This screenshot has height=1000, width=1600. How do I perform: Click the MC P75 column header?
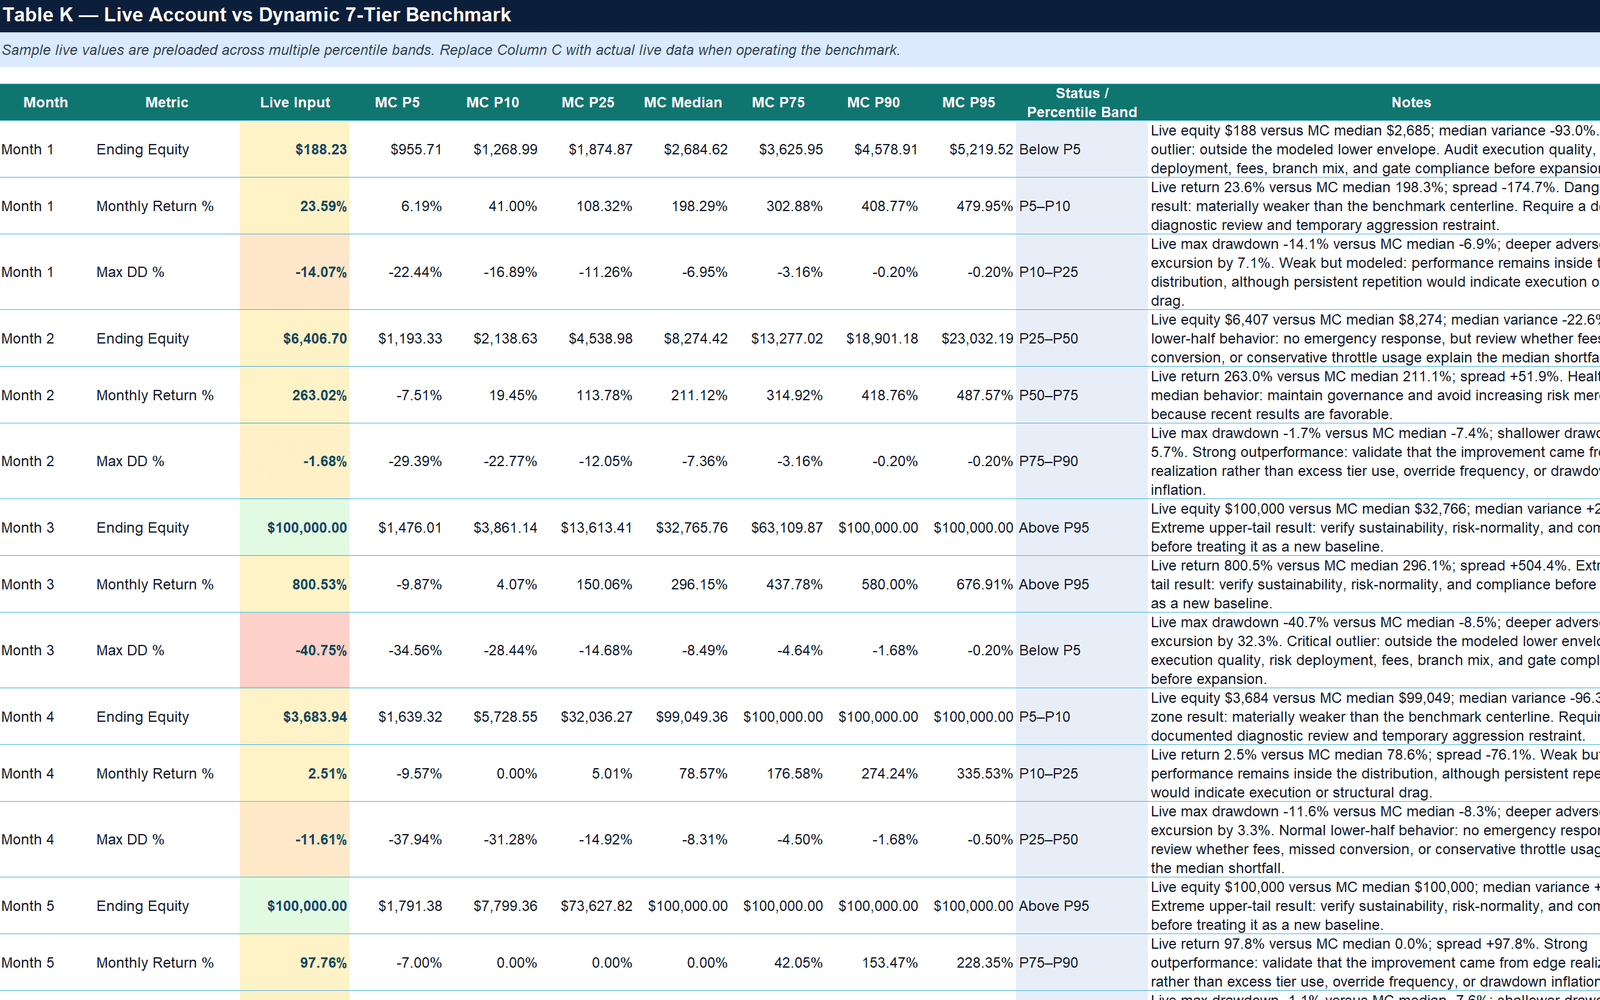[x=778, y=102]
